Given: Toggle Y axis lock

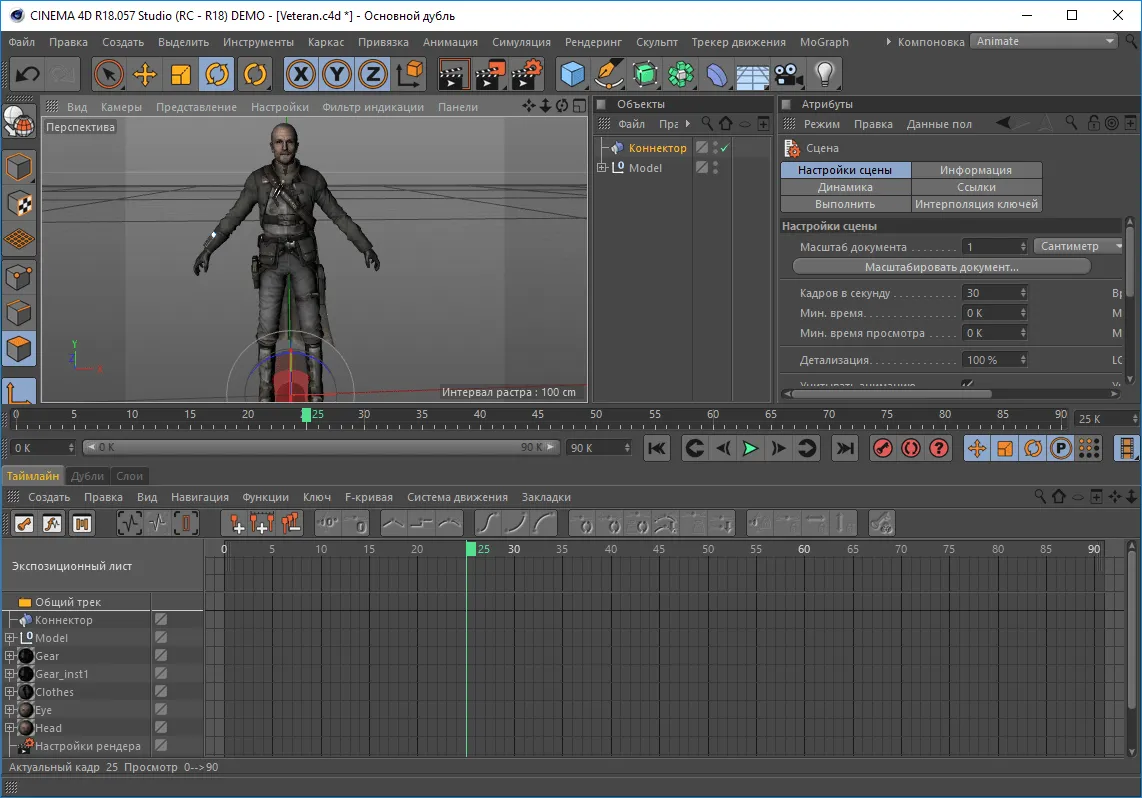Looking at the screenshot, I should (x=337, y=74).
